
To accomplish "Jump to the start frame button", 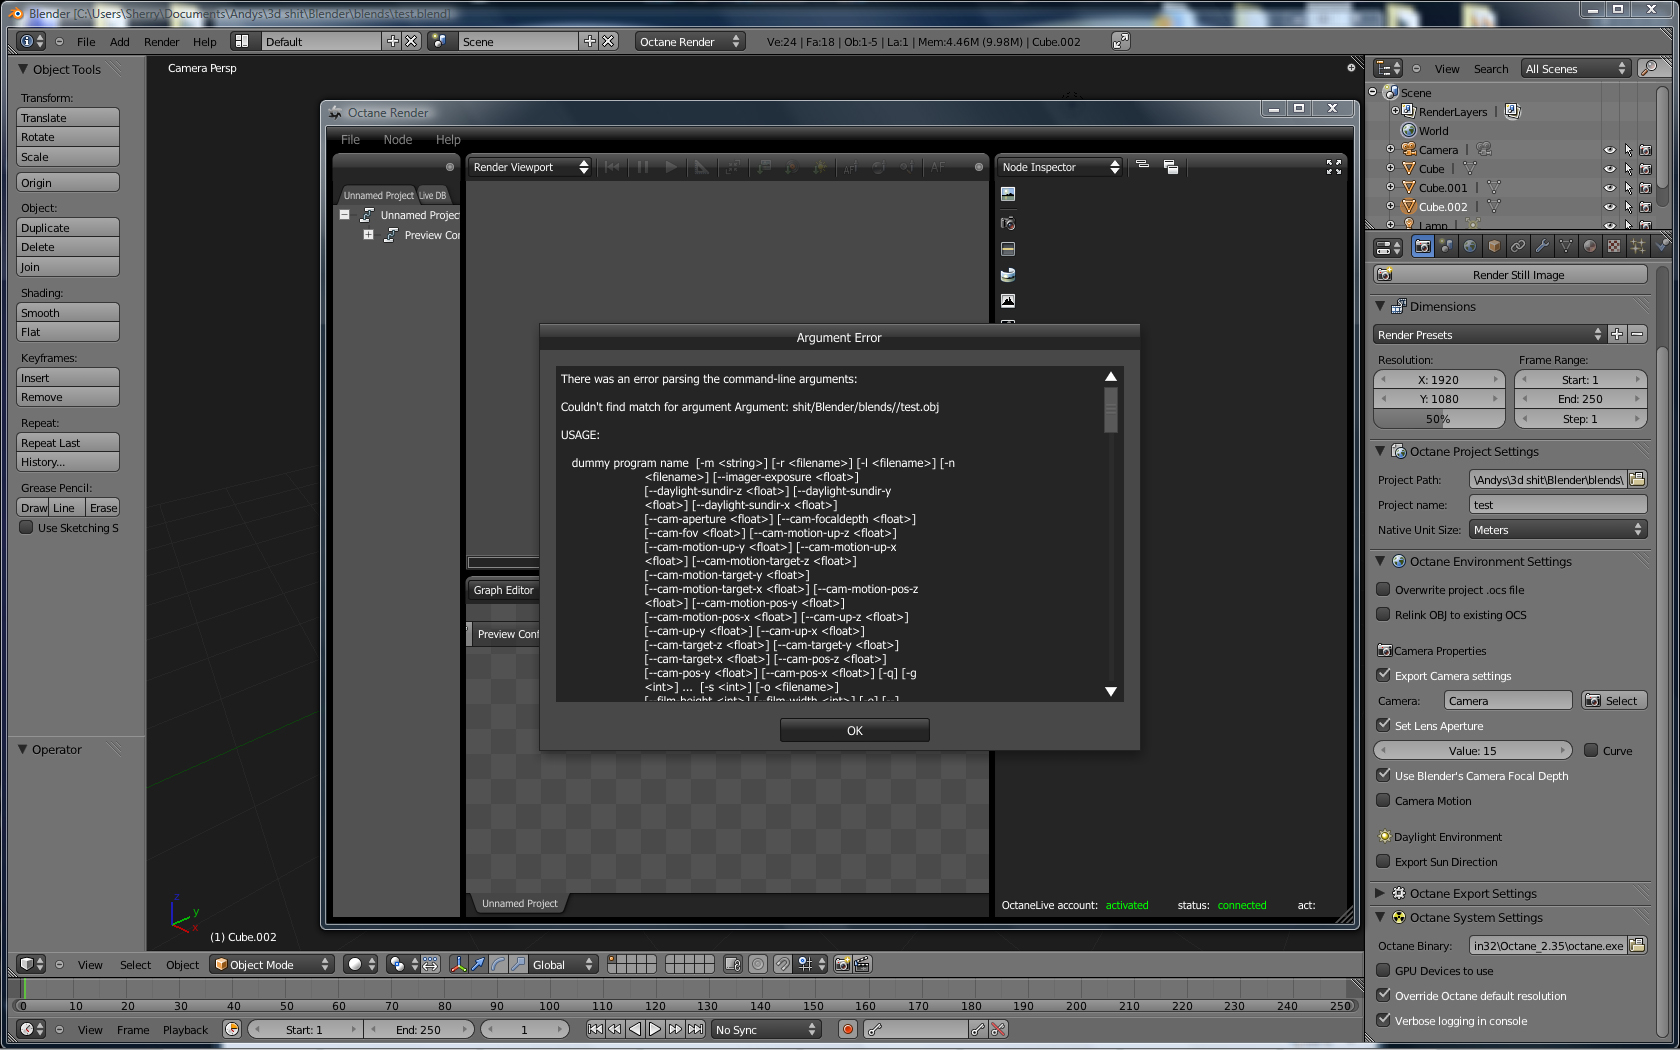I will (x=595, y=1029).
